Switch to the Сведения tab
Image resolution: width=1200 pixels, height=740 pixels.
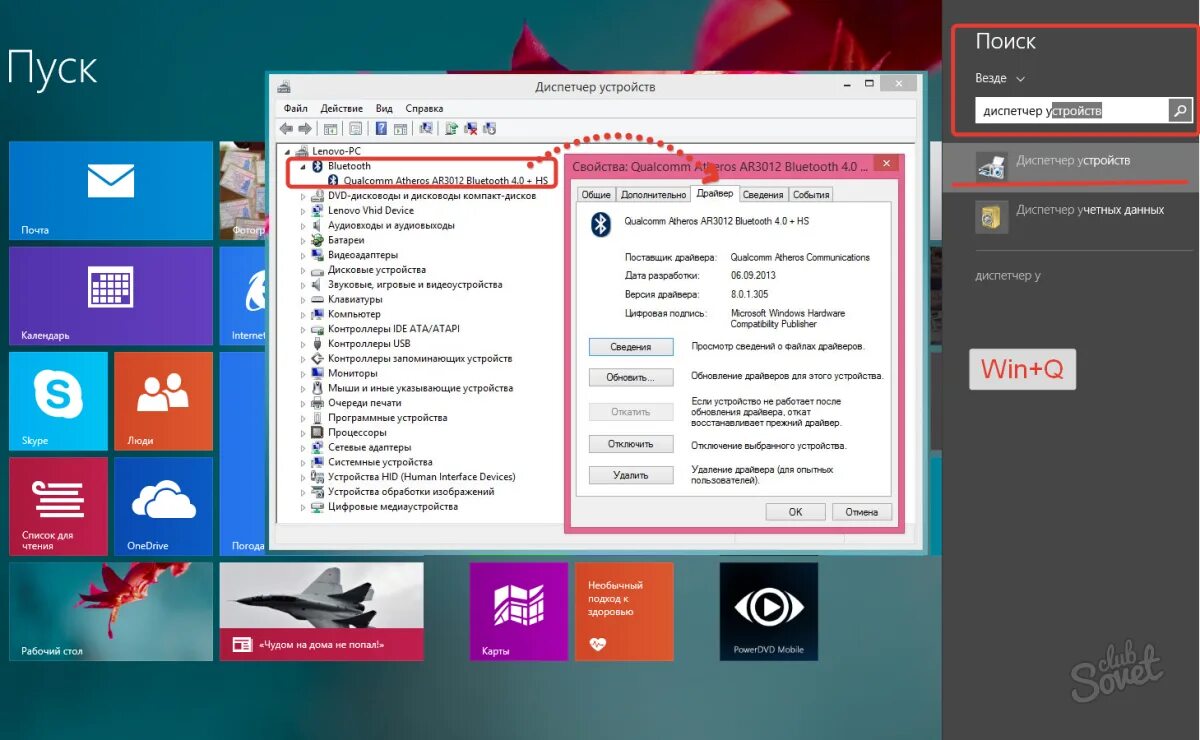pos(763,195)
